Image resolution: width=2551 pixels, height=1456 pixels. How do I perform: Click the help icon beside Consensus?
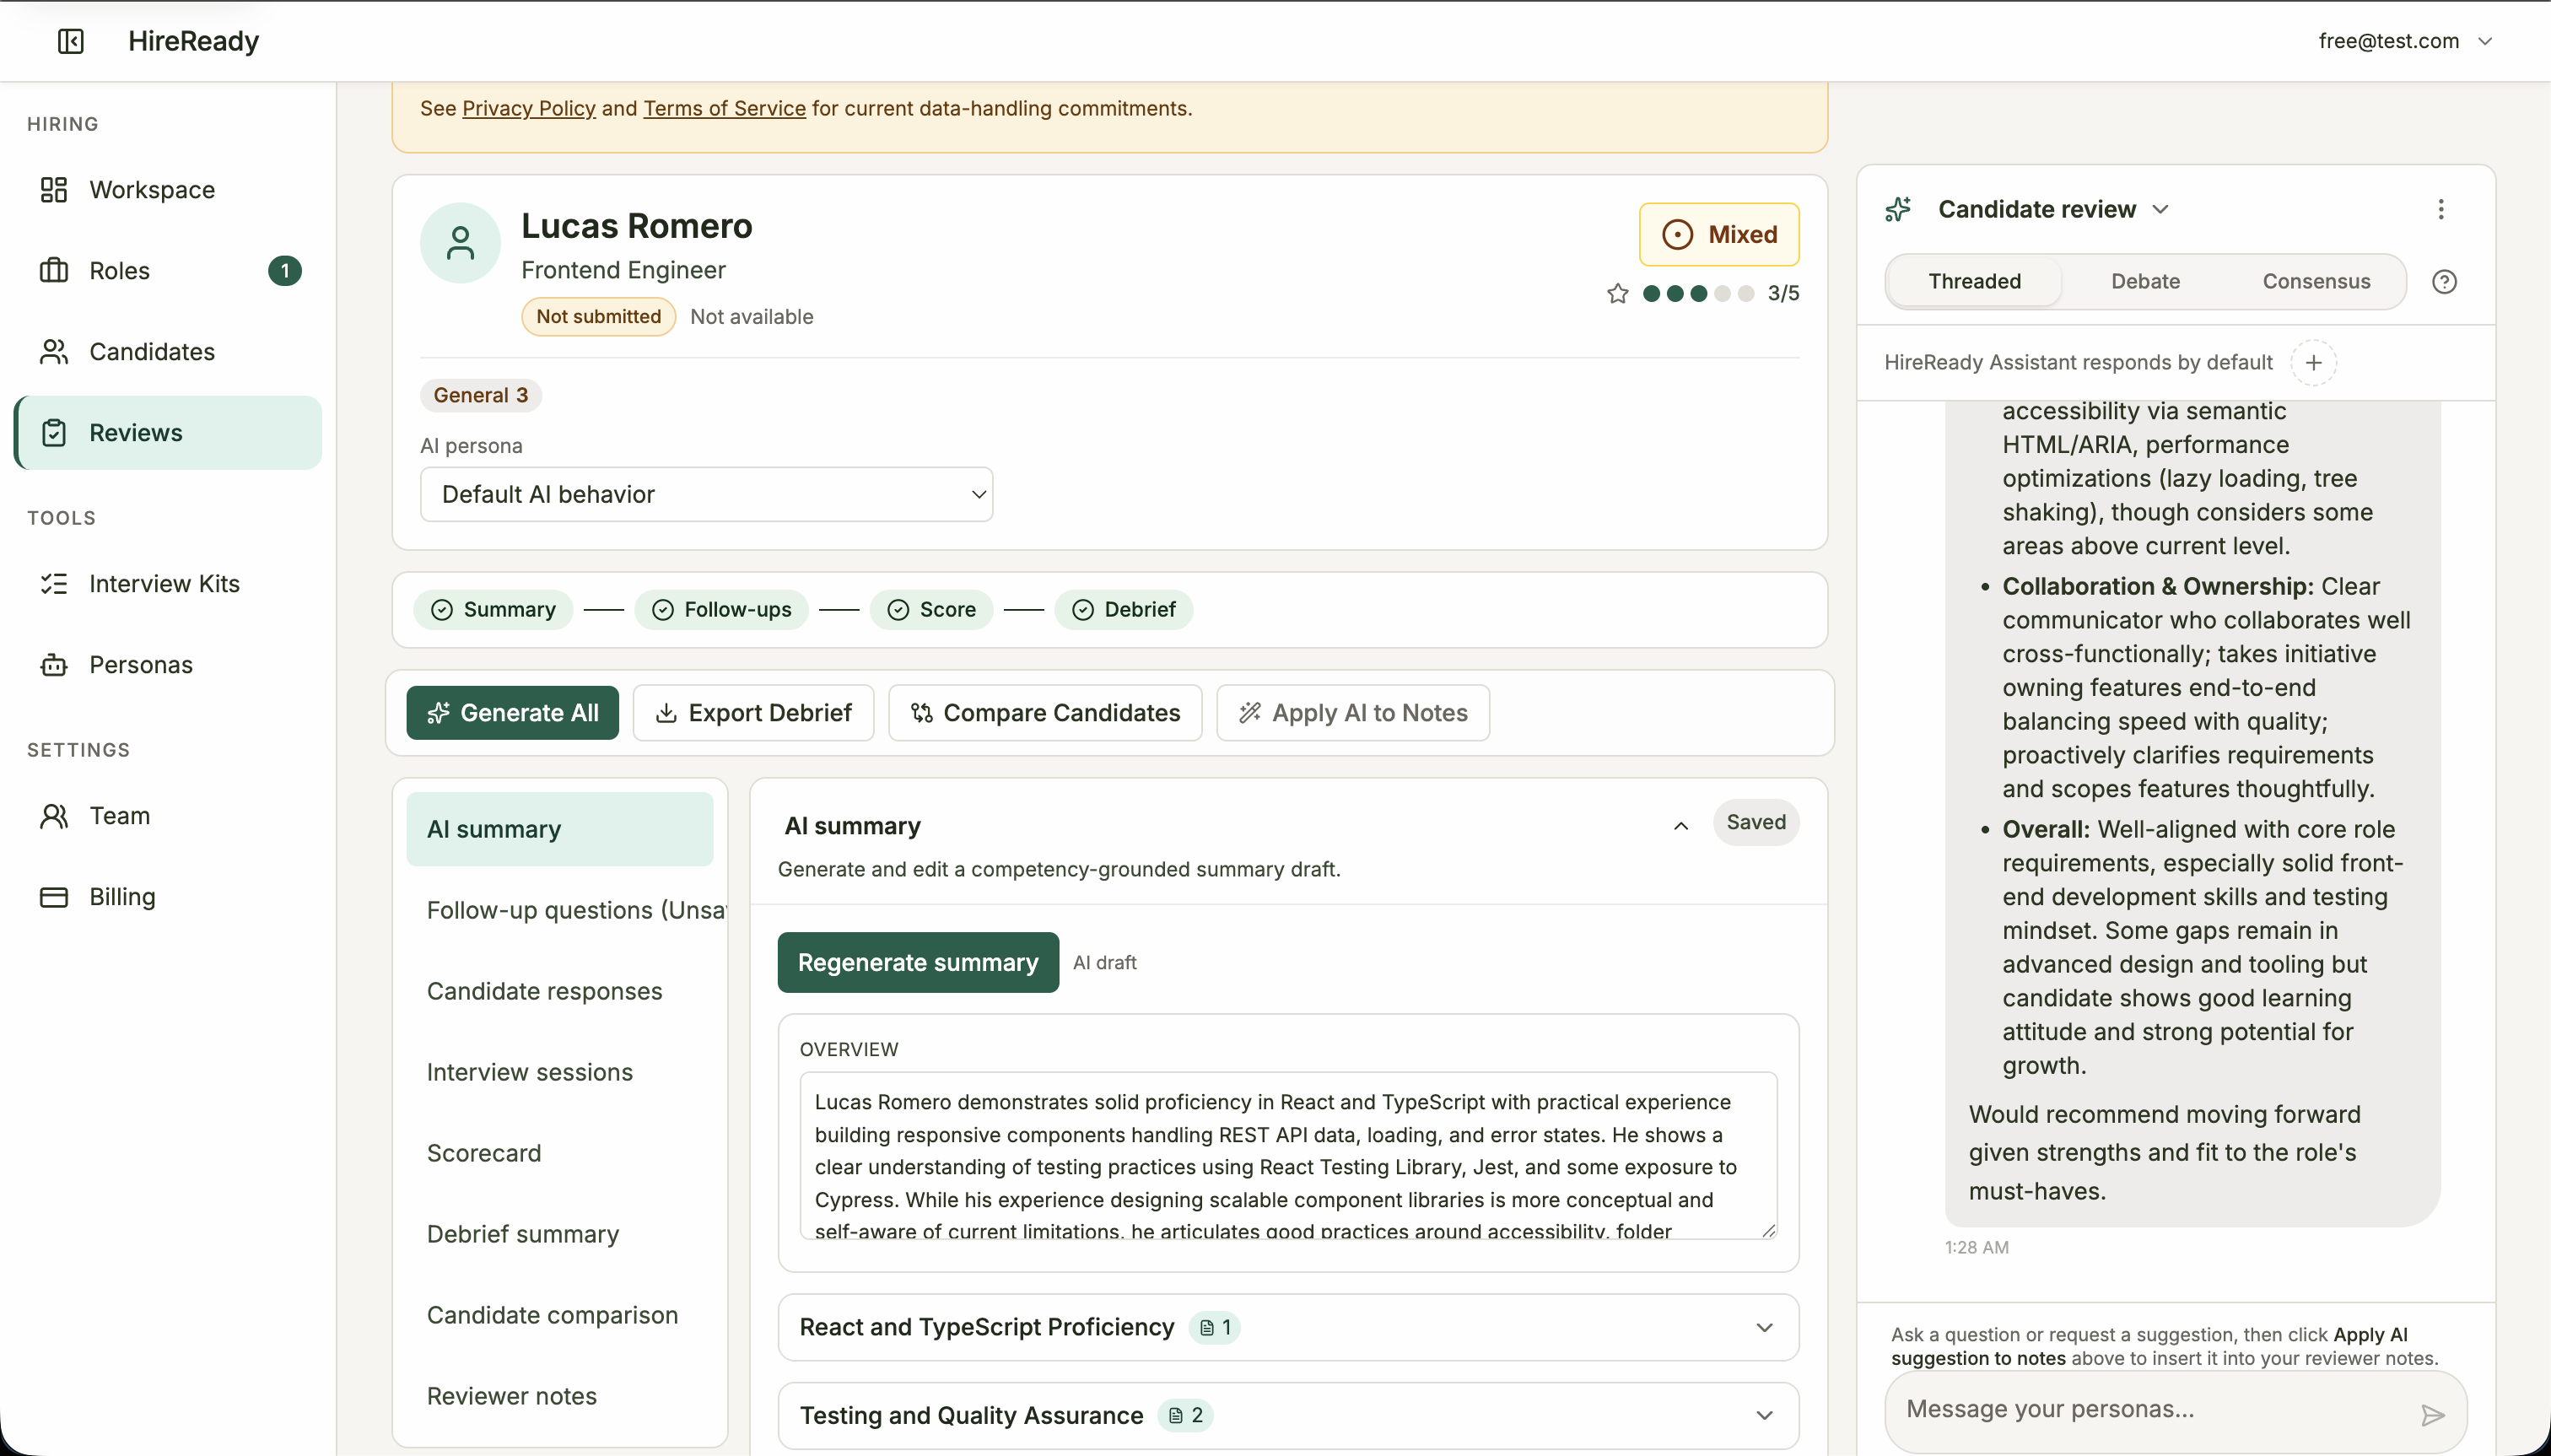(x=2444, y=281)
